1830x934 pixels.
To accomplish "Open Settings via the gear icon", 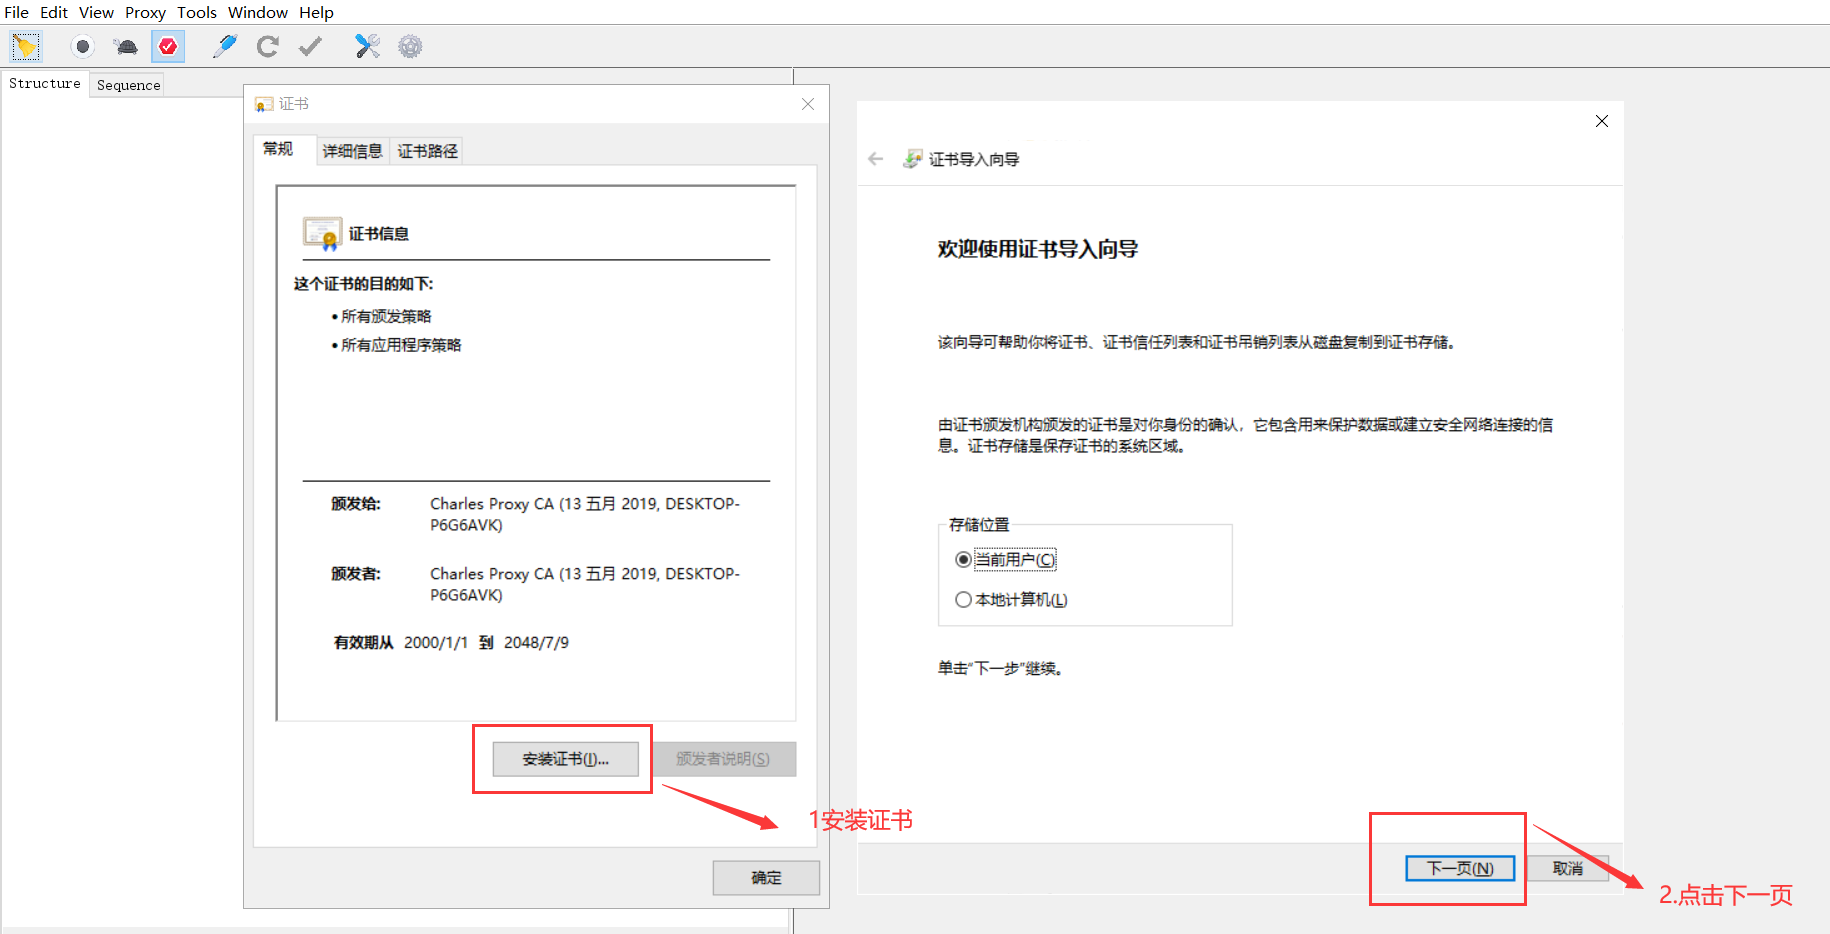I will click(x=410, y=46).
